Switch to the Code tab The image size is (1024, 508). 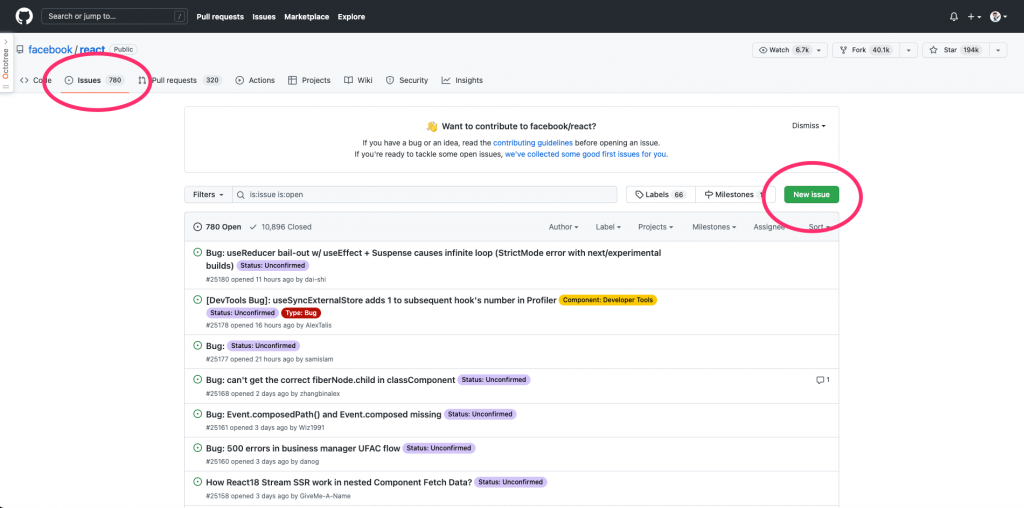pos(36,80)
